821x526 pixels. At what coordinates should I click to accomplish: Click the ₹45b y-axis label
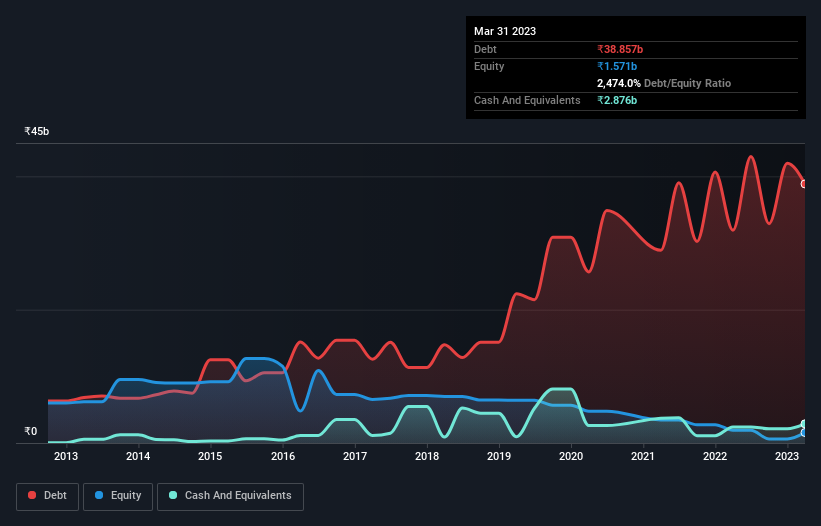pyautogui.click(x=37, y=131)
